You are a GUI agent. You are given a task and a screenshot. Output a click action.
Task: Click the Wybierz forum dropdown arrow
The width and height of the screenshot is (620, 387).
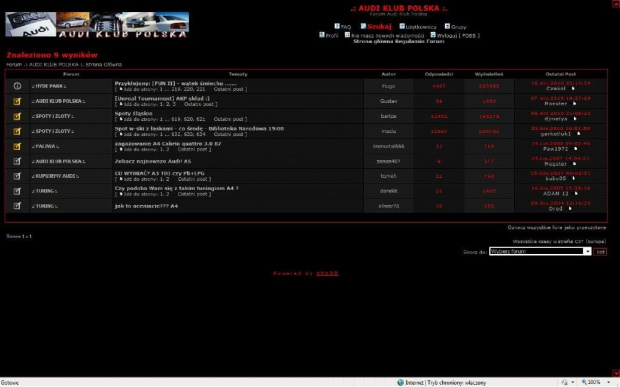coord(588,251)
